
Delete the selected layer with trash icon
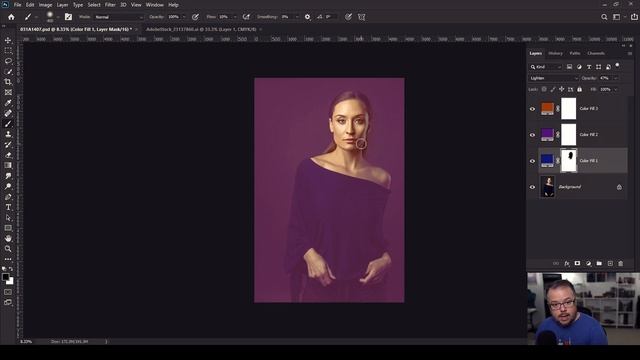point(620,264)
